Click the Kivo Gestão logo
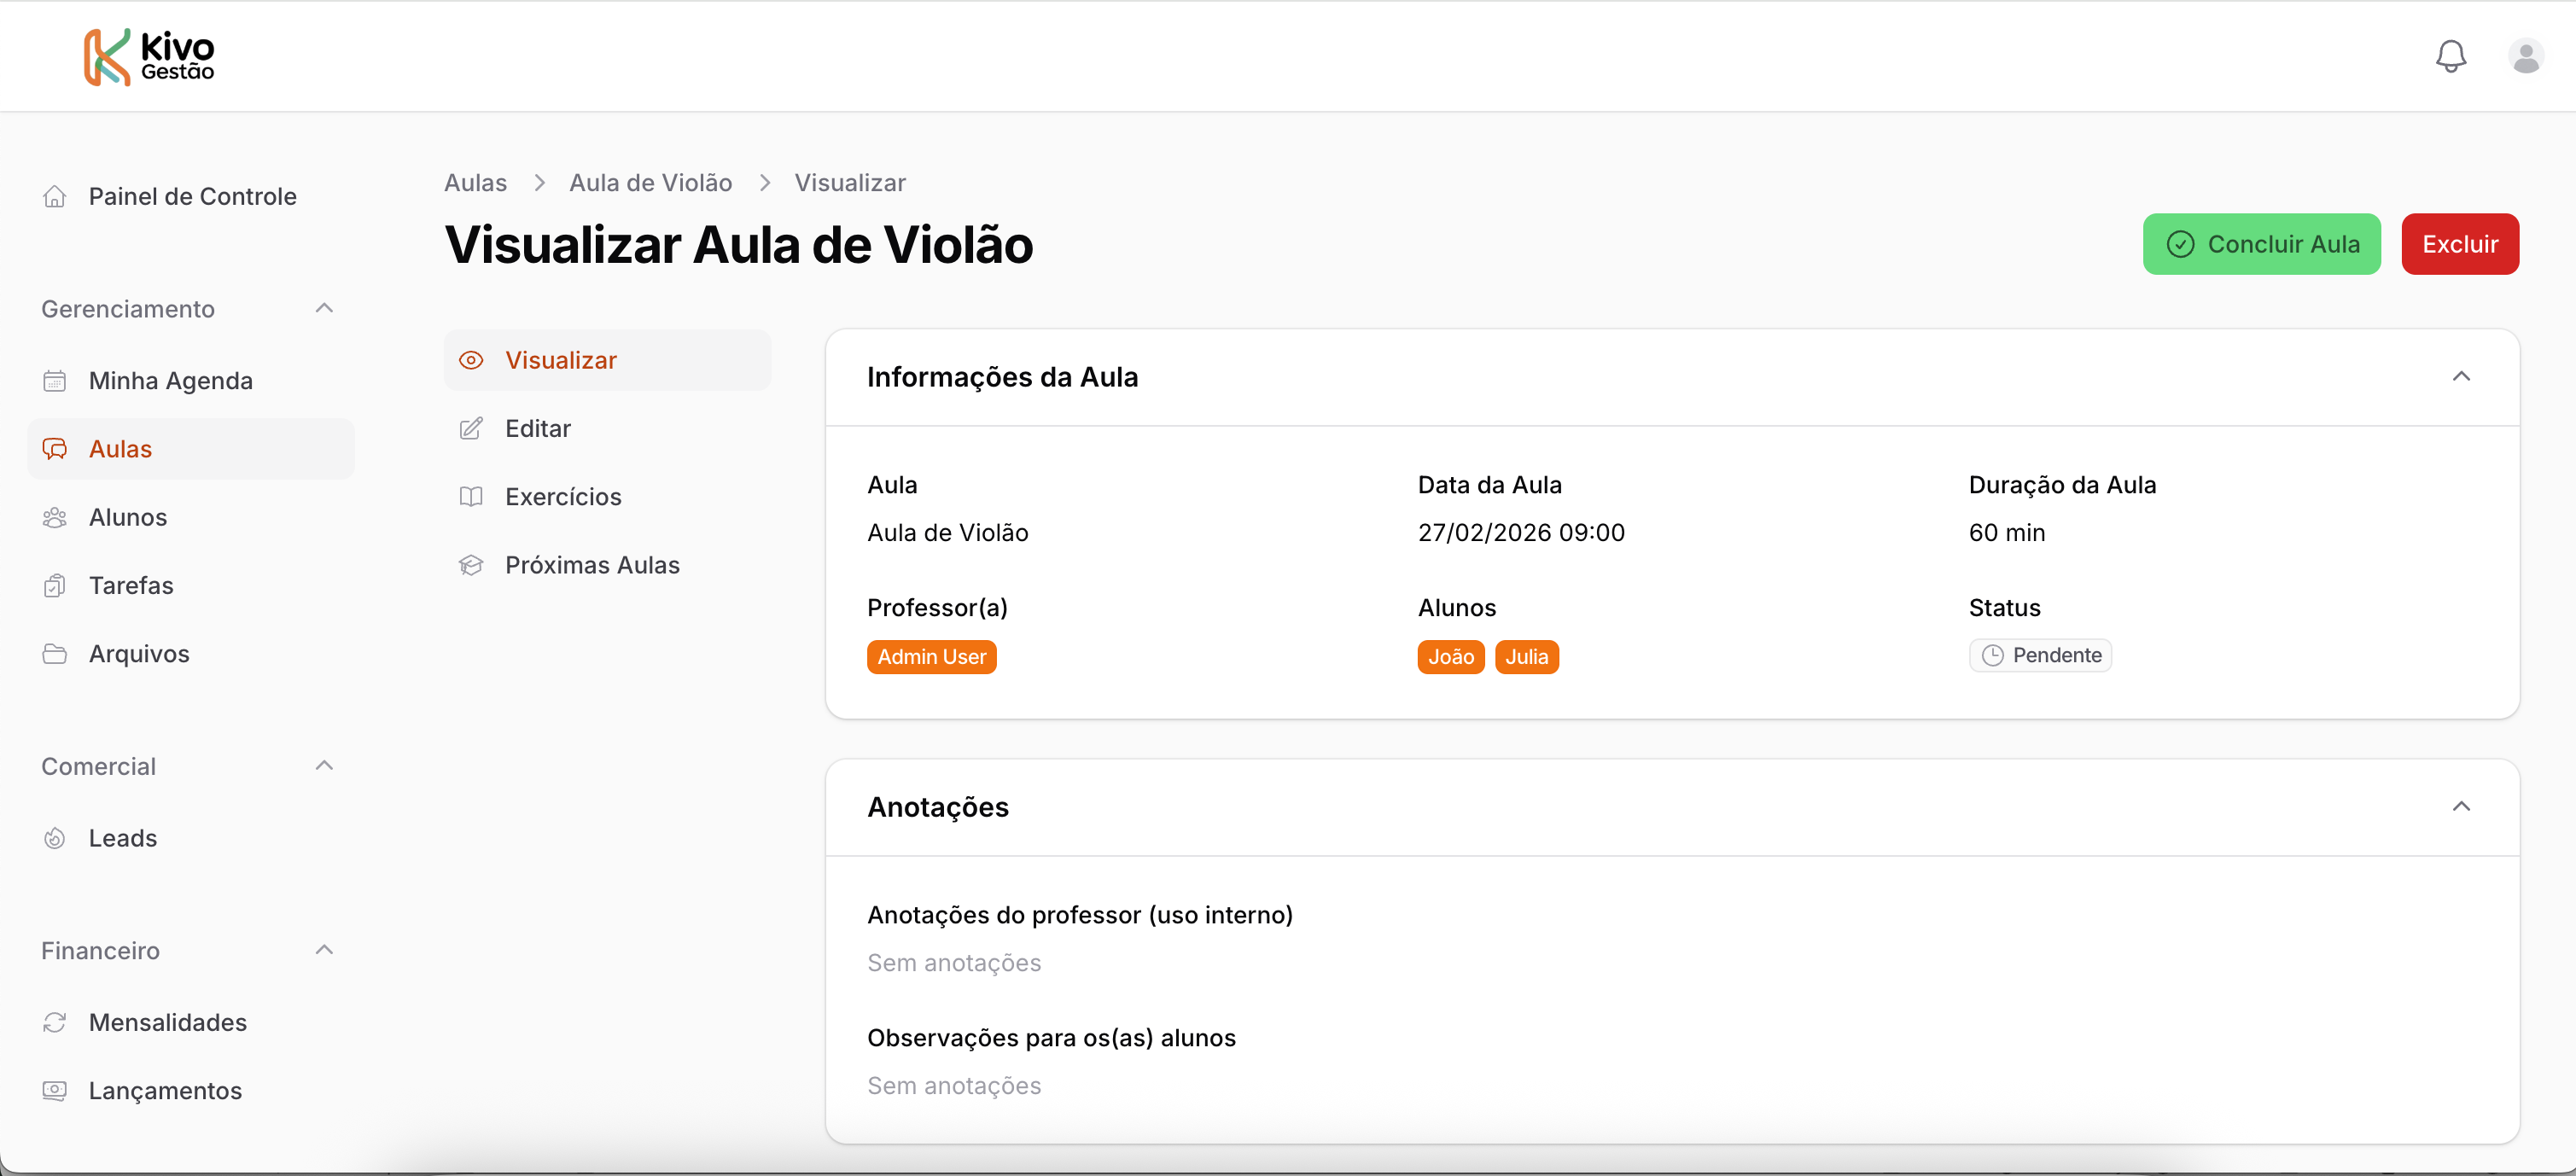This screenshot has width=2576, height=1176. (x=148, y=56)
